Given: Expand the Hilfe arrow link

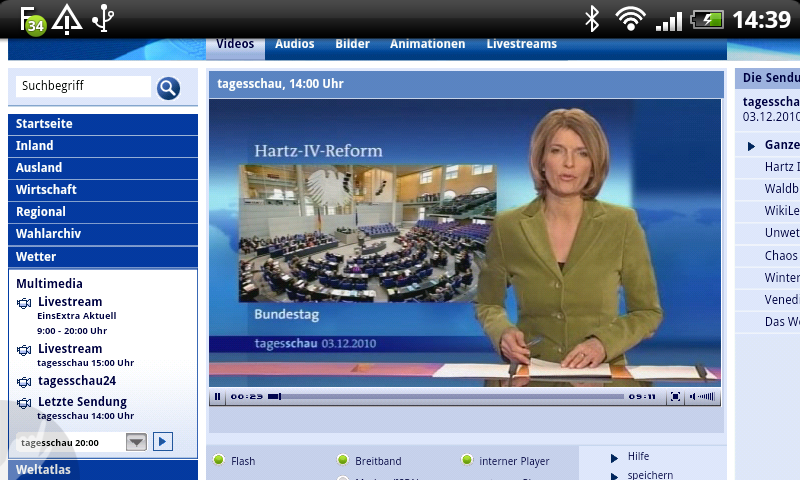Looking at the screenshot, I should pos(614,458).
